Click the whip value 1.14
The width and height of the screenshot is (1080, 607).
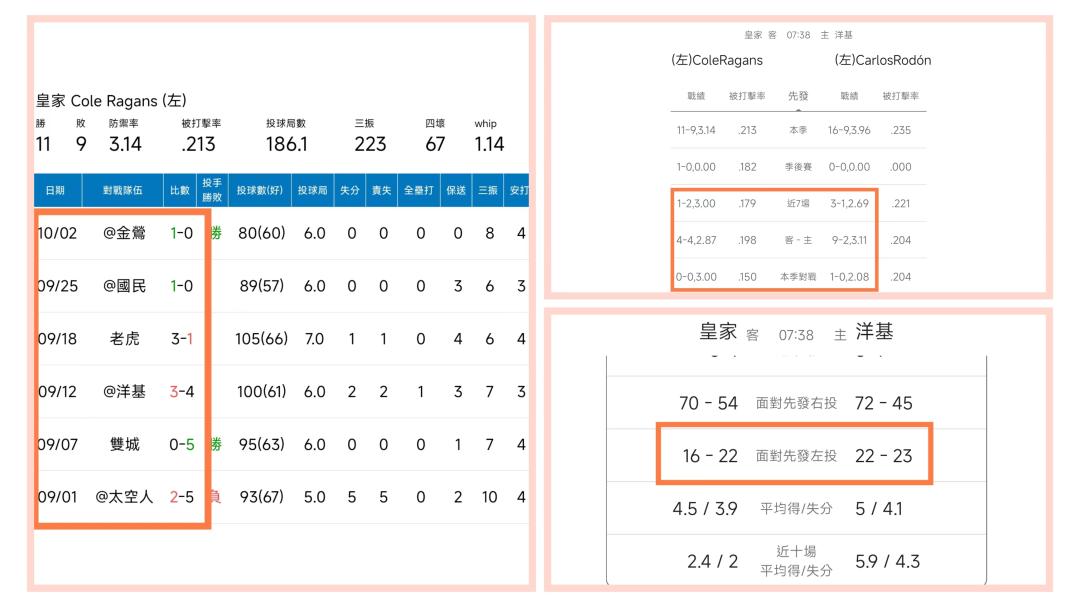[489, 144]
